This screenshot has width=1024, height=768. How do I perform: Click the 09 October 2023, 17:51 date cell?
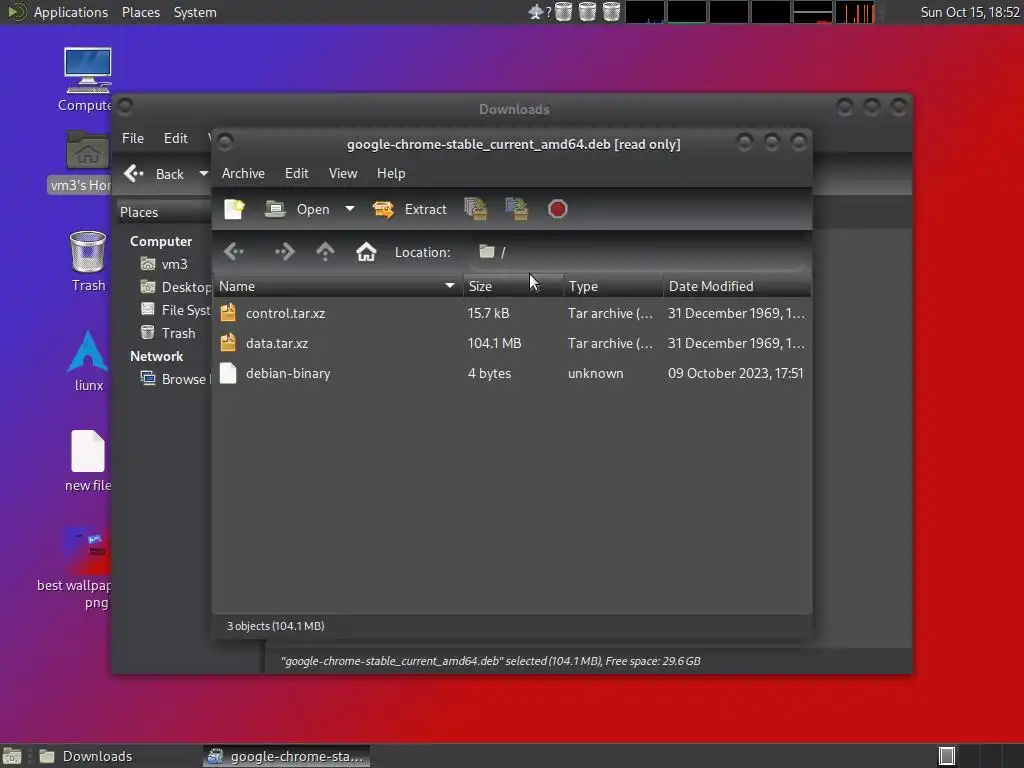[x=735, y=373]
